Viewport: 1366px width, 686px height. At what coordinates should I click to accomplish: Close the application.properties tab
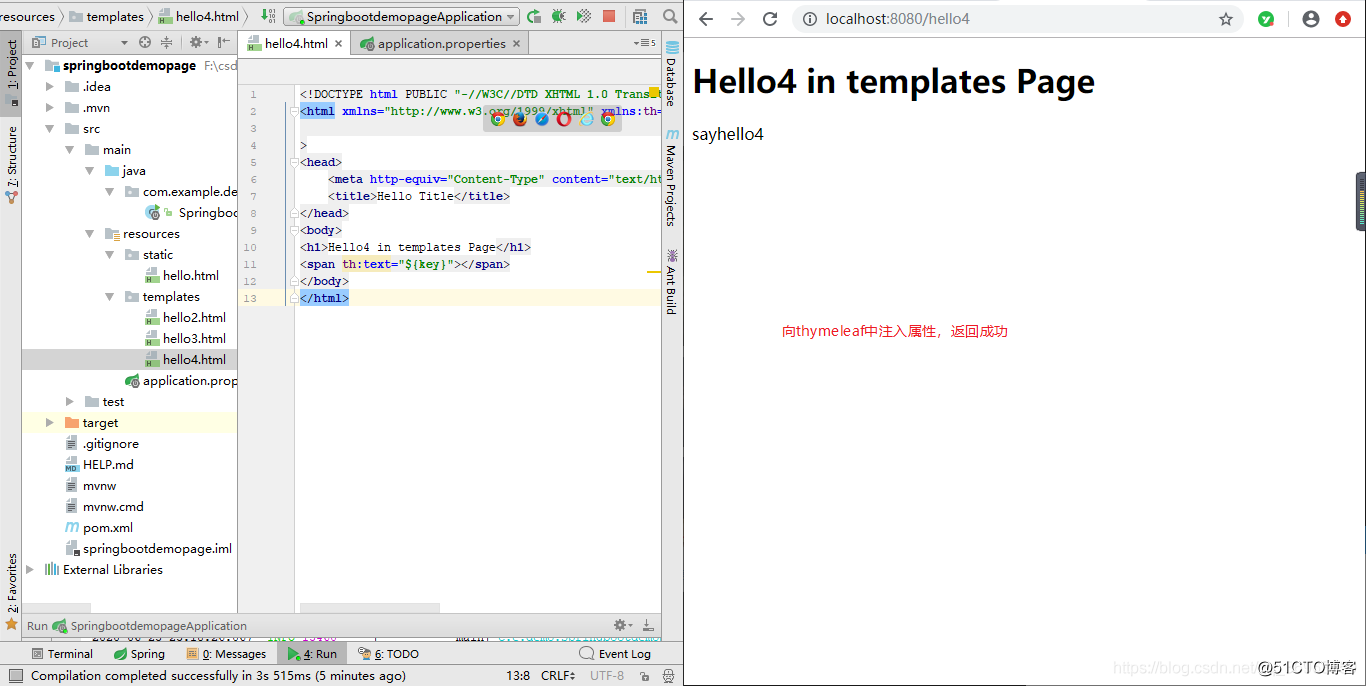516,44
